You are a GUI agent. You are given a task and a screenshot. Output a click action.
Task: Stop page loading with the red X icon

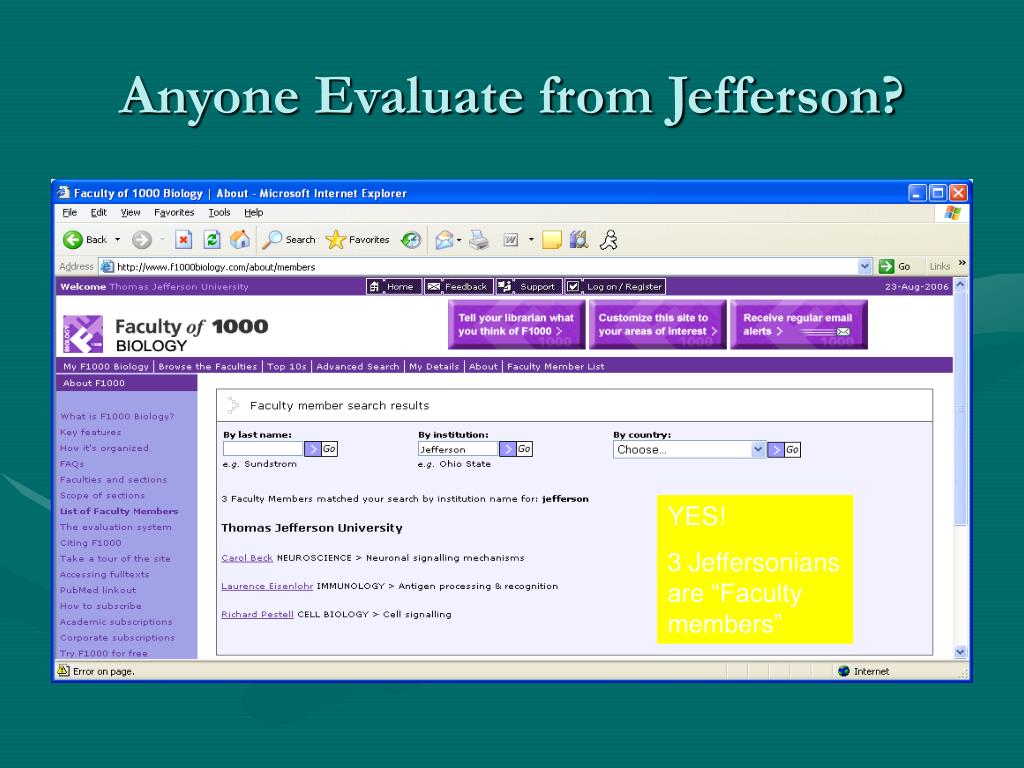click(x=184, y=240)
